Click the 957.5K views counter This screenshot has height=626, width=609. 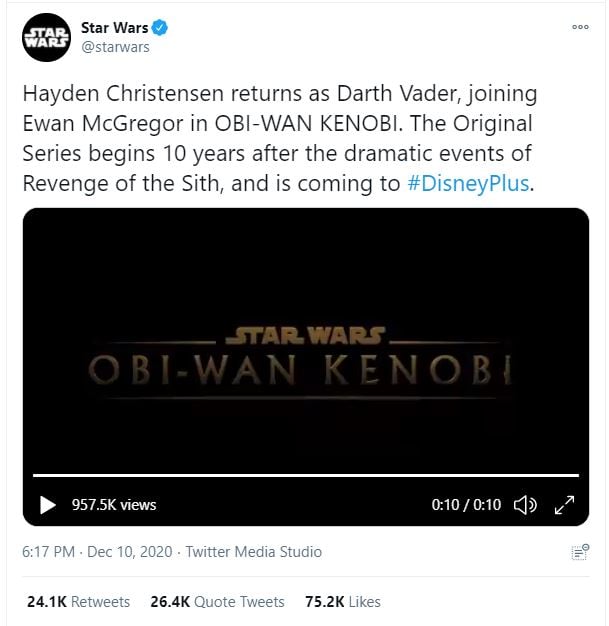pyautogui.click(x=113, y=505)
